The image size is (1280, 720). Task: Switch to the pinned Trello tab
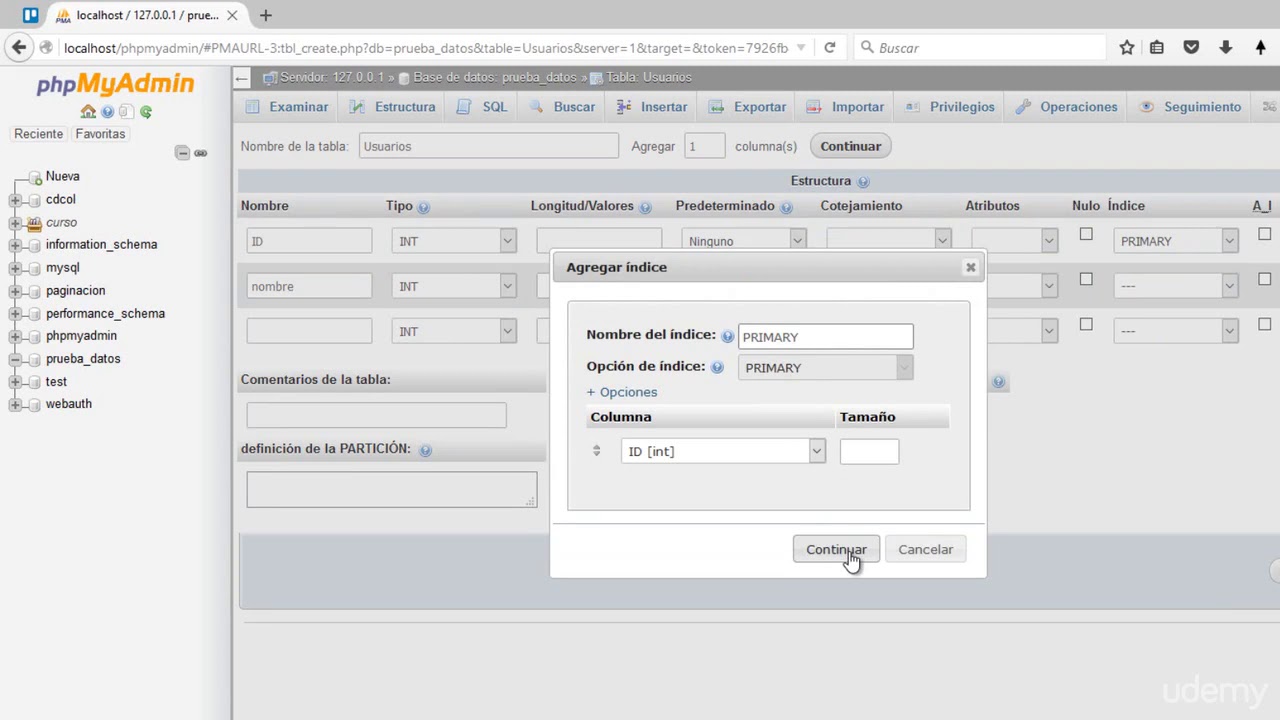[30, 15]
